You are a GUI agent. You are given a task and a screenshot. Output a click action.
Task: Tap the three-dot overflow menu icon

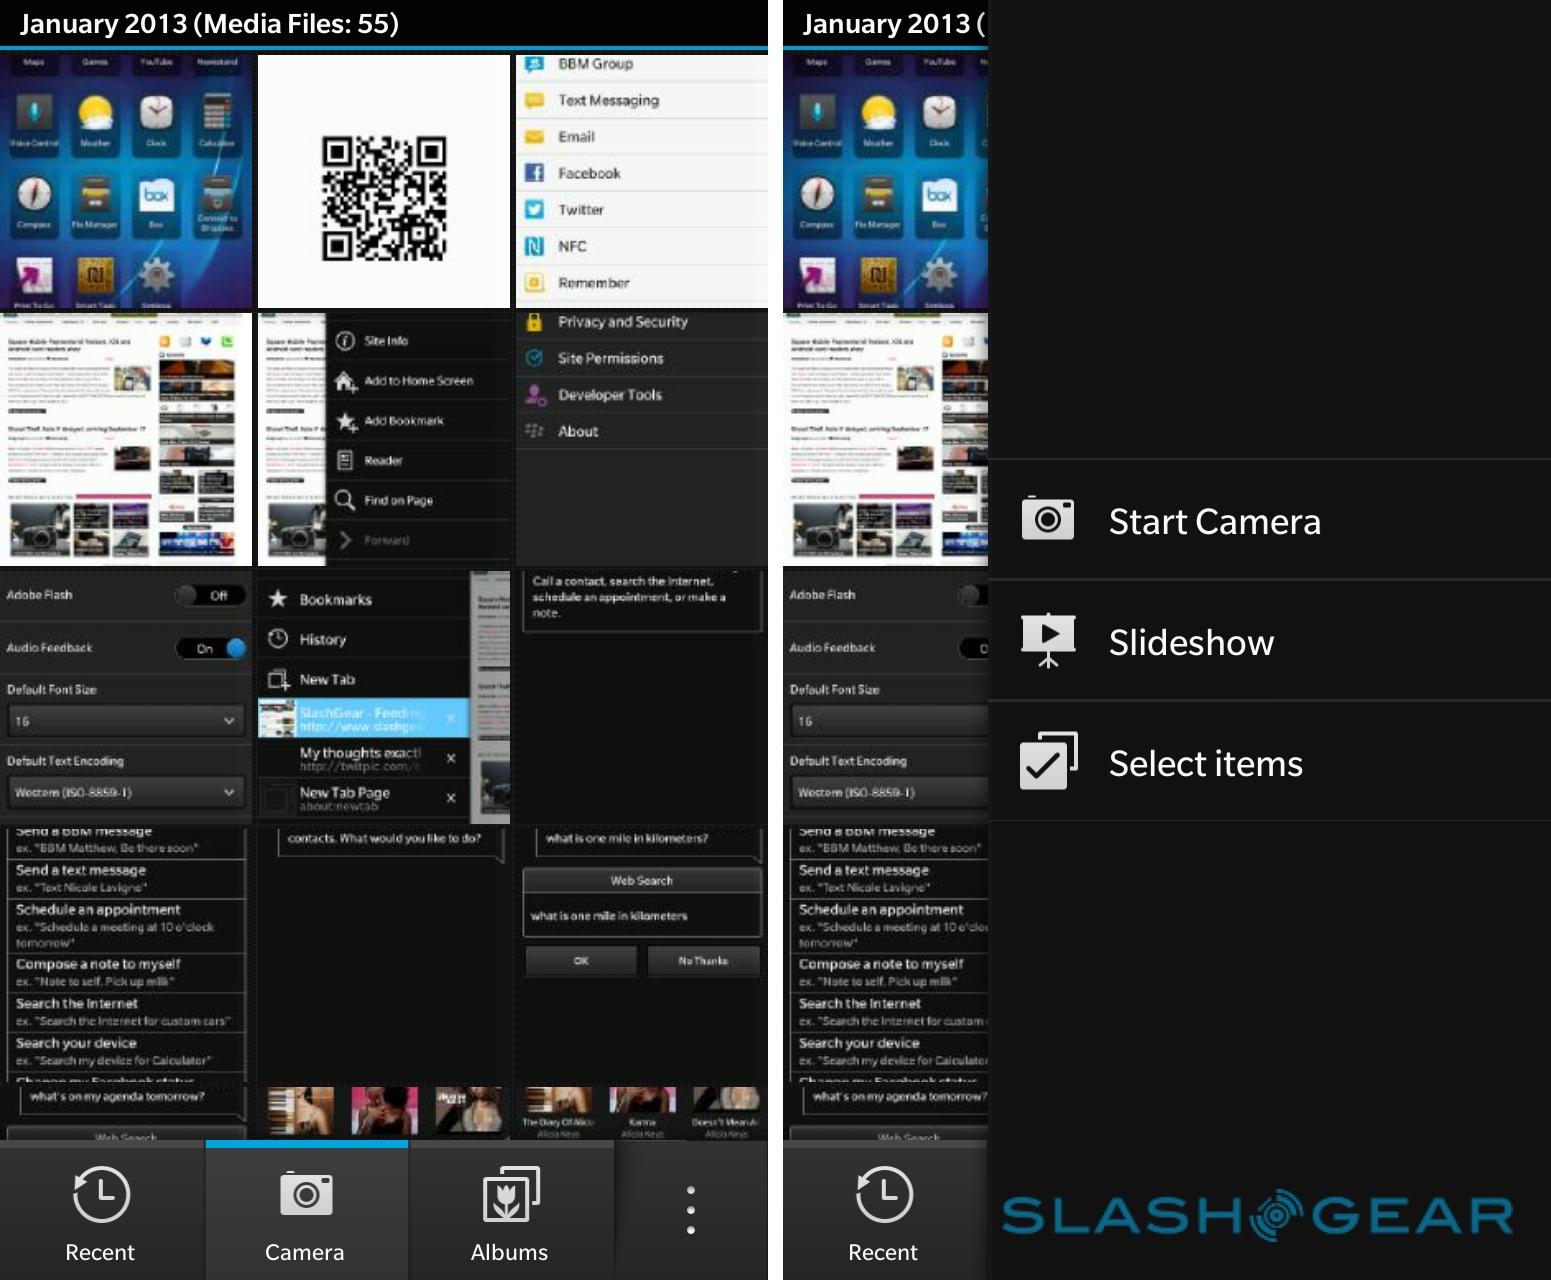point(690,1210)
